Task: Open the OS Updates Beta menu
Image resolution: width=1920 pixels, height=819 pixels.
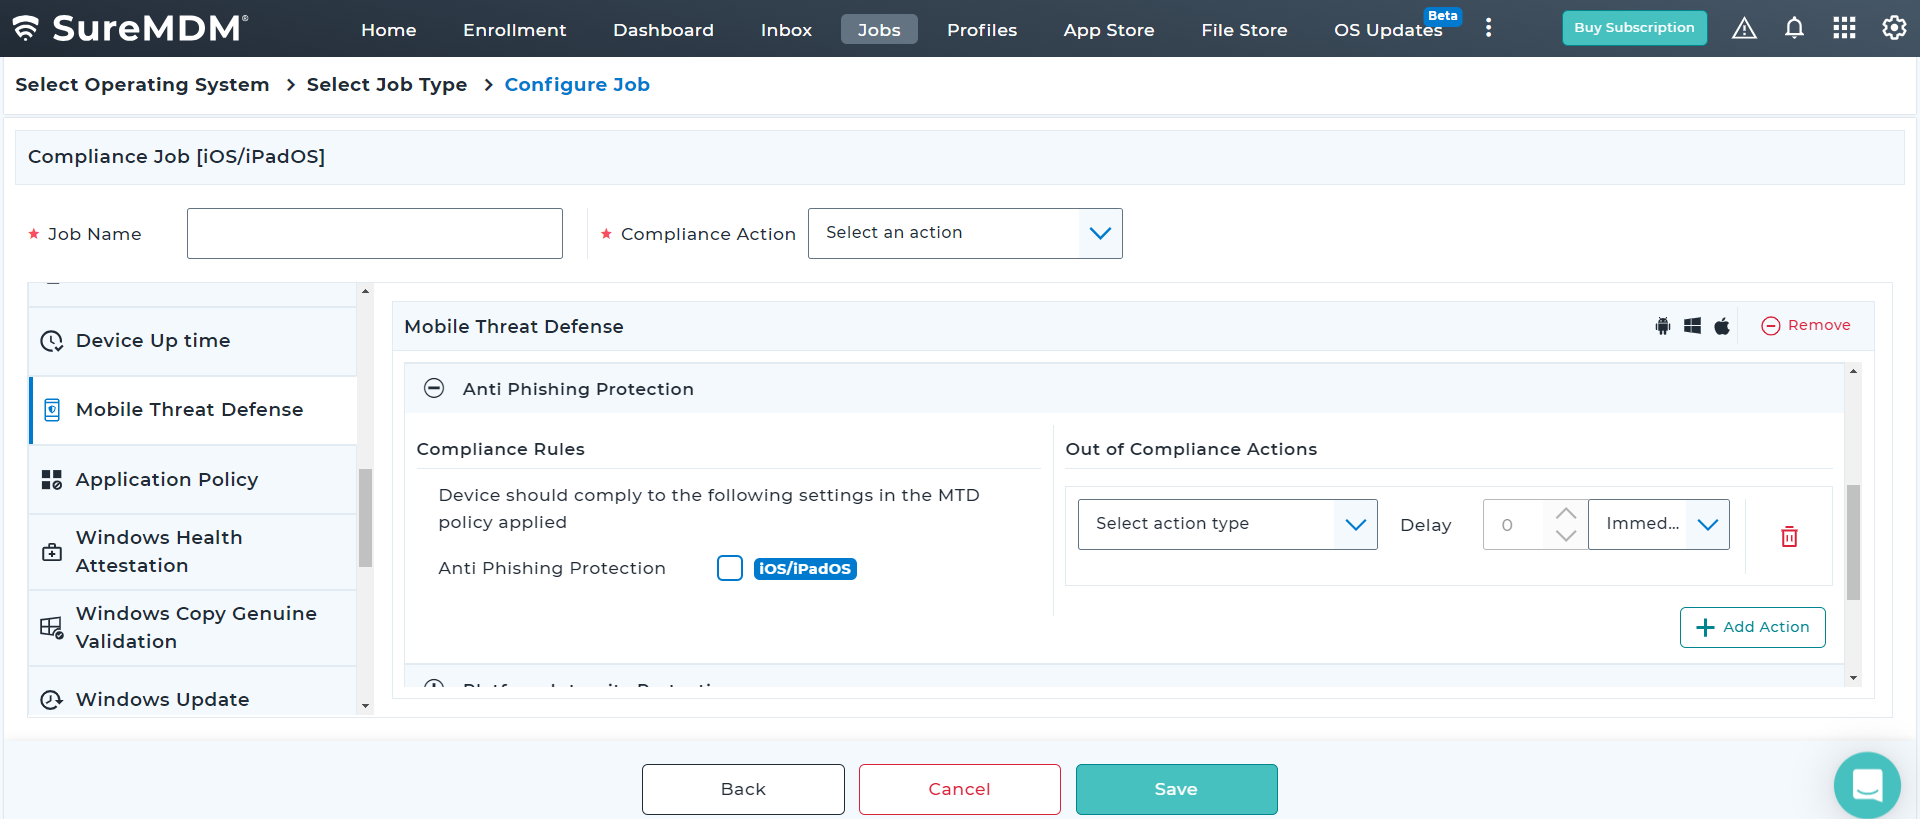Action: click(1390, 30)
